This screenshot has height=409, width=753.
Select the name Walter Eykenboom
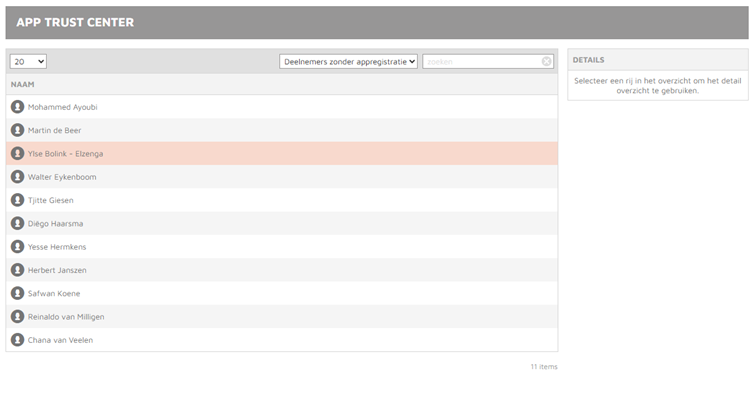click(62, 177)
